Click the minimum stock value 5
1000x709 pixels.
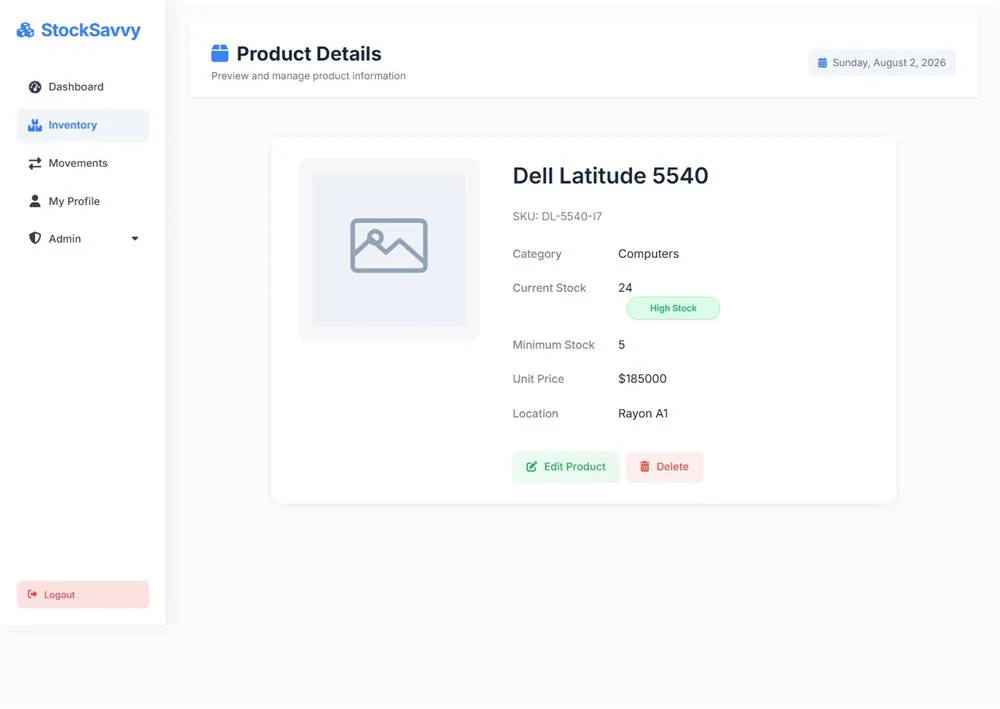click(x=622, y=345)
